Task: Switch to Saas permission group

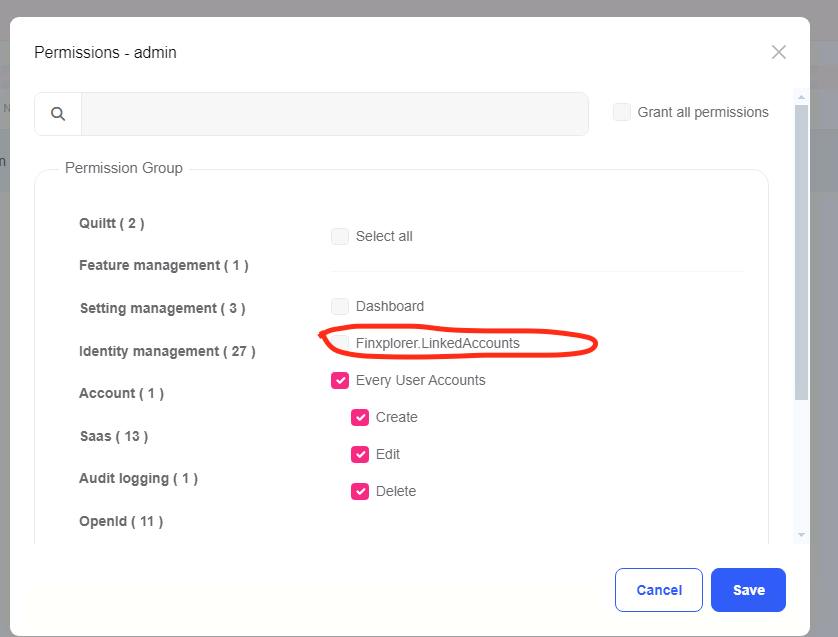Action: pyautogui.click(x=113, y=436)
